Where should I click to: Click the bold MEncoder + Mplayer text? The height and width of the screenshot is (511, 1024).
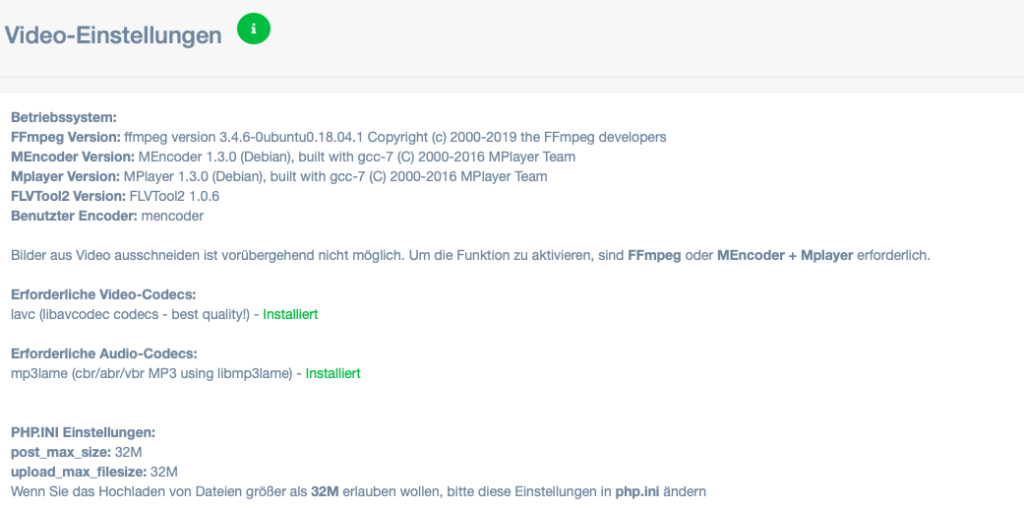785,256
